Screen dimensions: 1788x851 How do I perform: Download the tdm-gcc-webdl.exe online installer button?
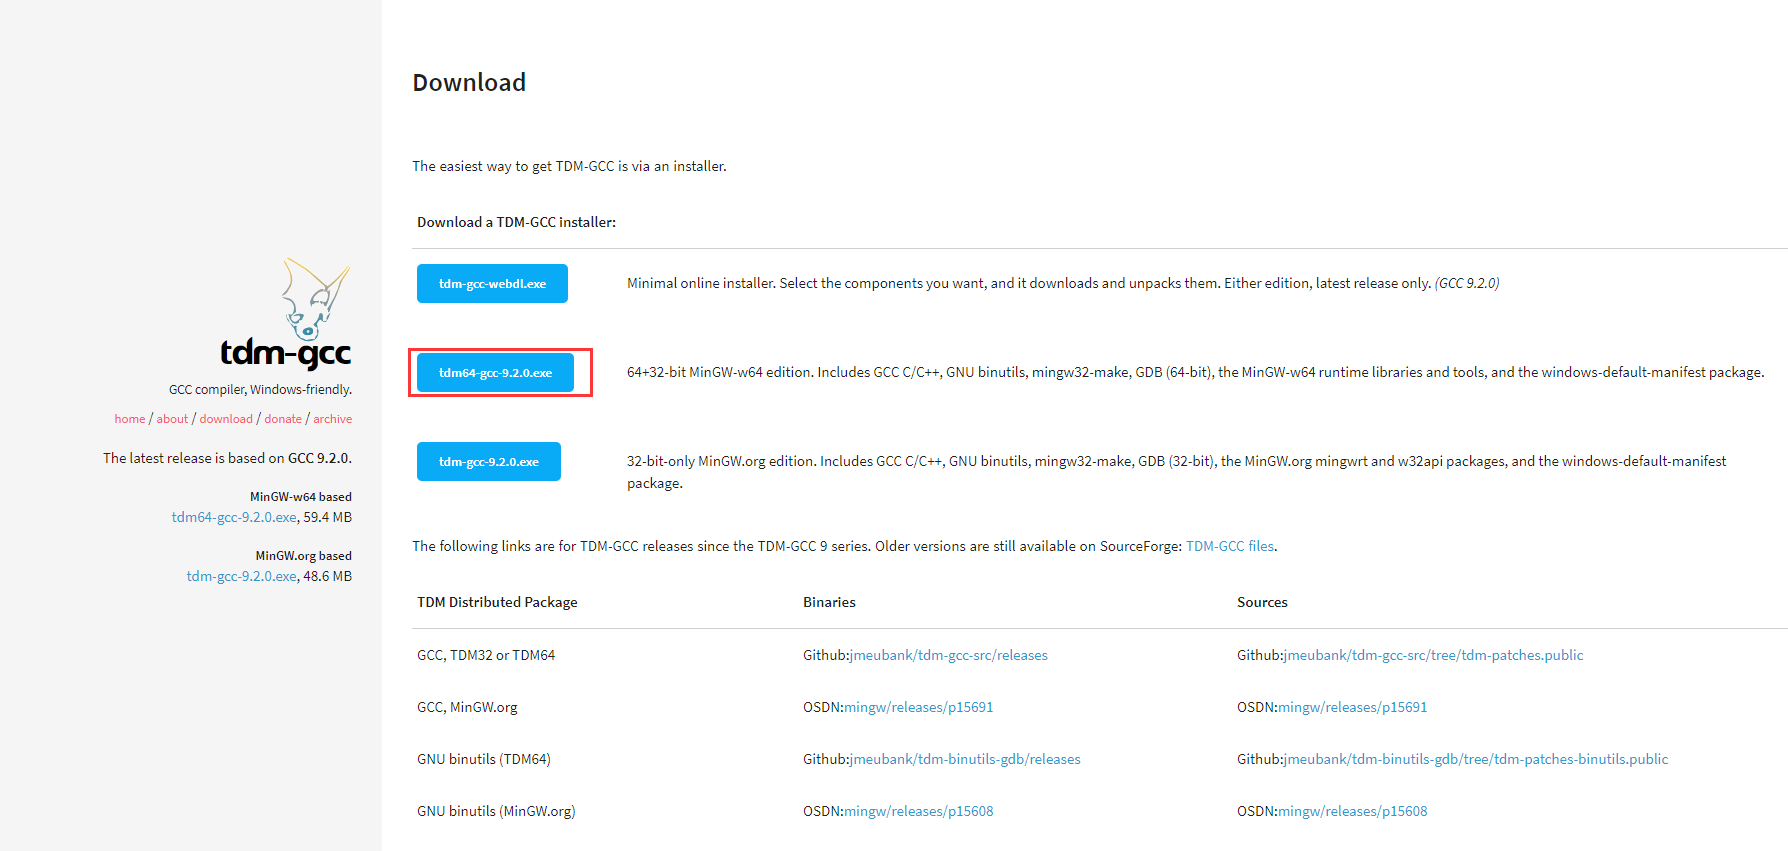click(x=492, y=283)
